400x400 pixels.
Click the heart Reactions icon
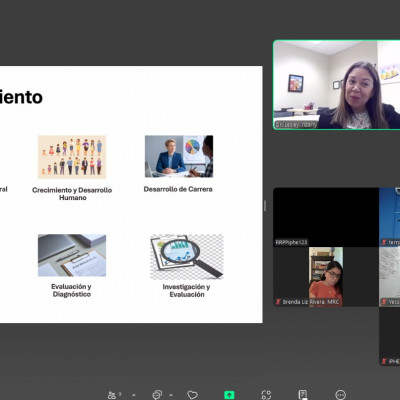click(192, 395)
